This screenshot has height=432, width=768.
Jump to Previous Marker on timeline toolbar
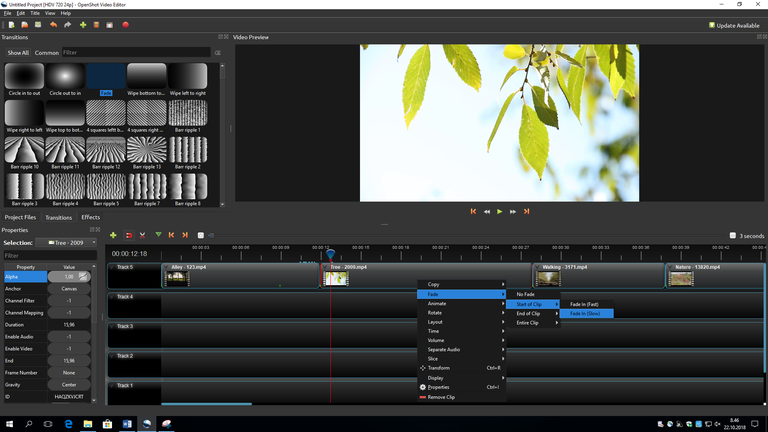[171, 235]
